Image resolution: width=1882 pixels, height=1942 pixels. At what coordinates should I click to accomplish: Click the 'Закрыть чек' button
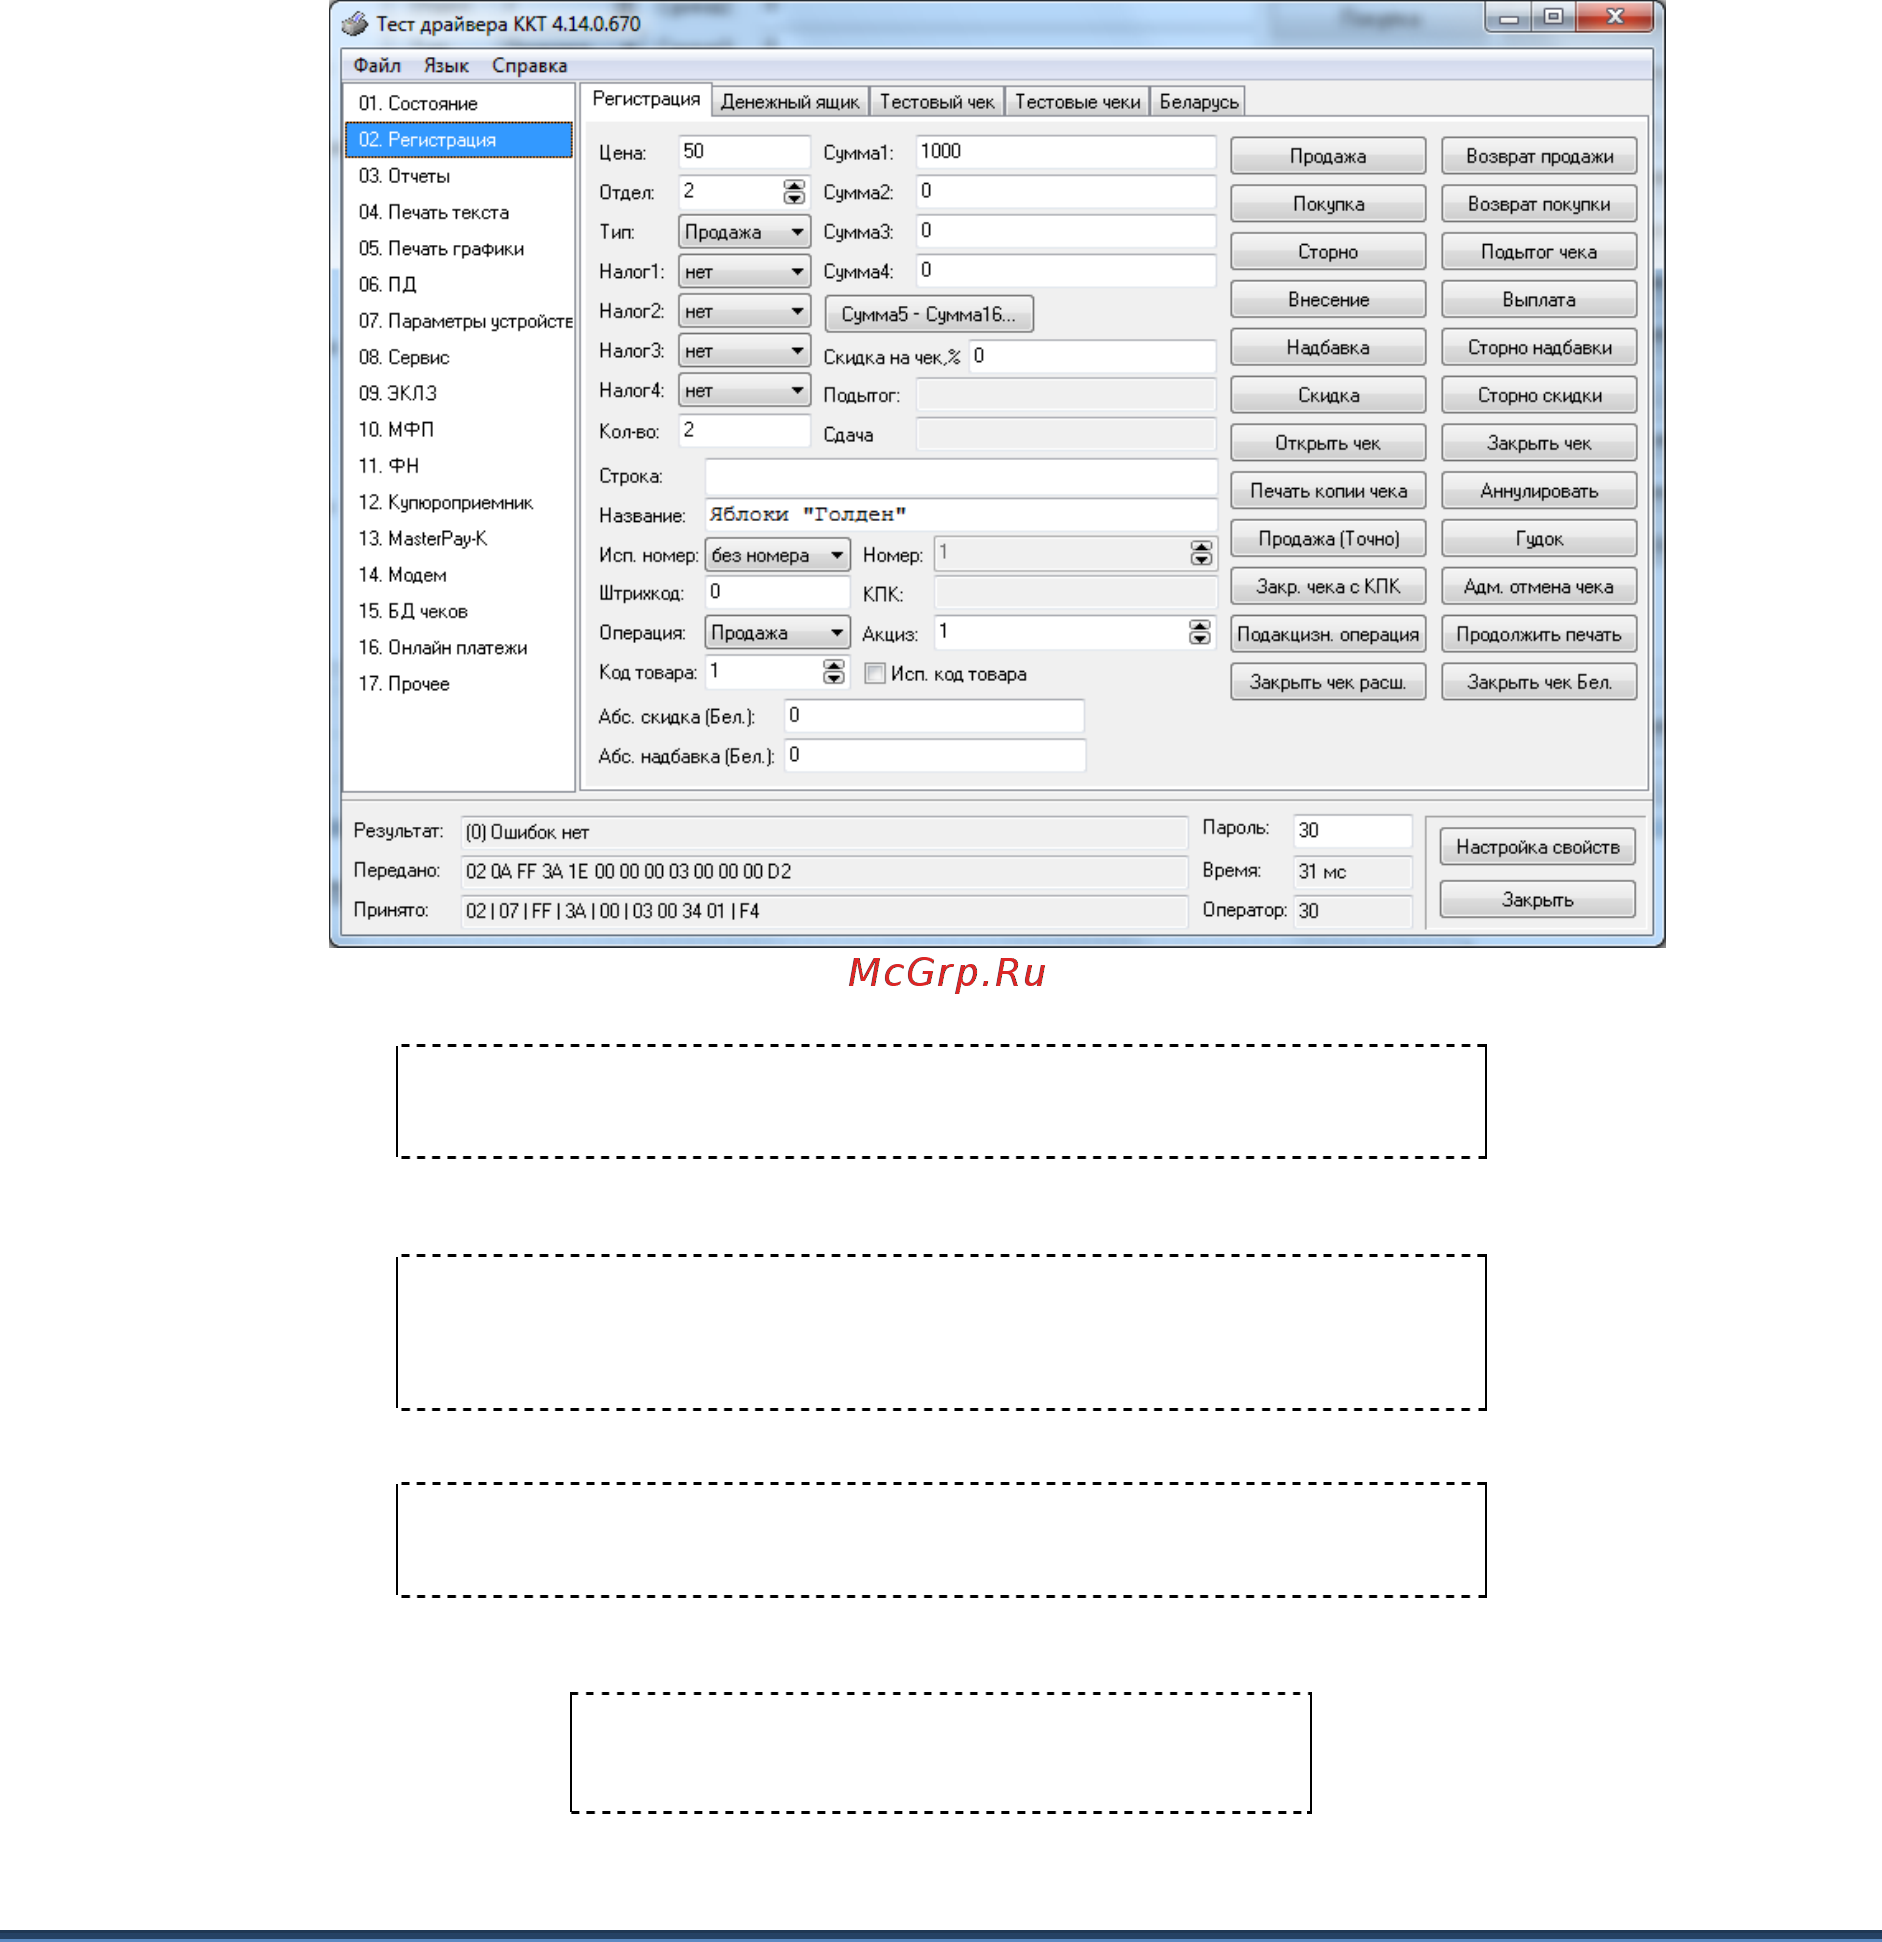[x=1539, y=443]
